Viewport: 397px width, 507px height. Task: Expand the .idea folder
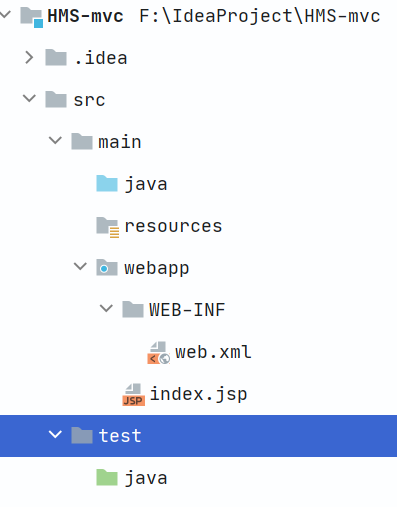pos(29,58)
